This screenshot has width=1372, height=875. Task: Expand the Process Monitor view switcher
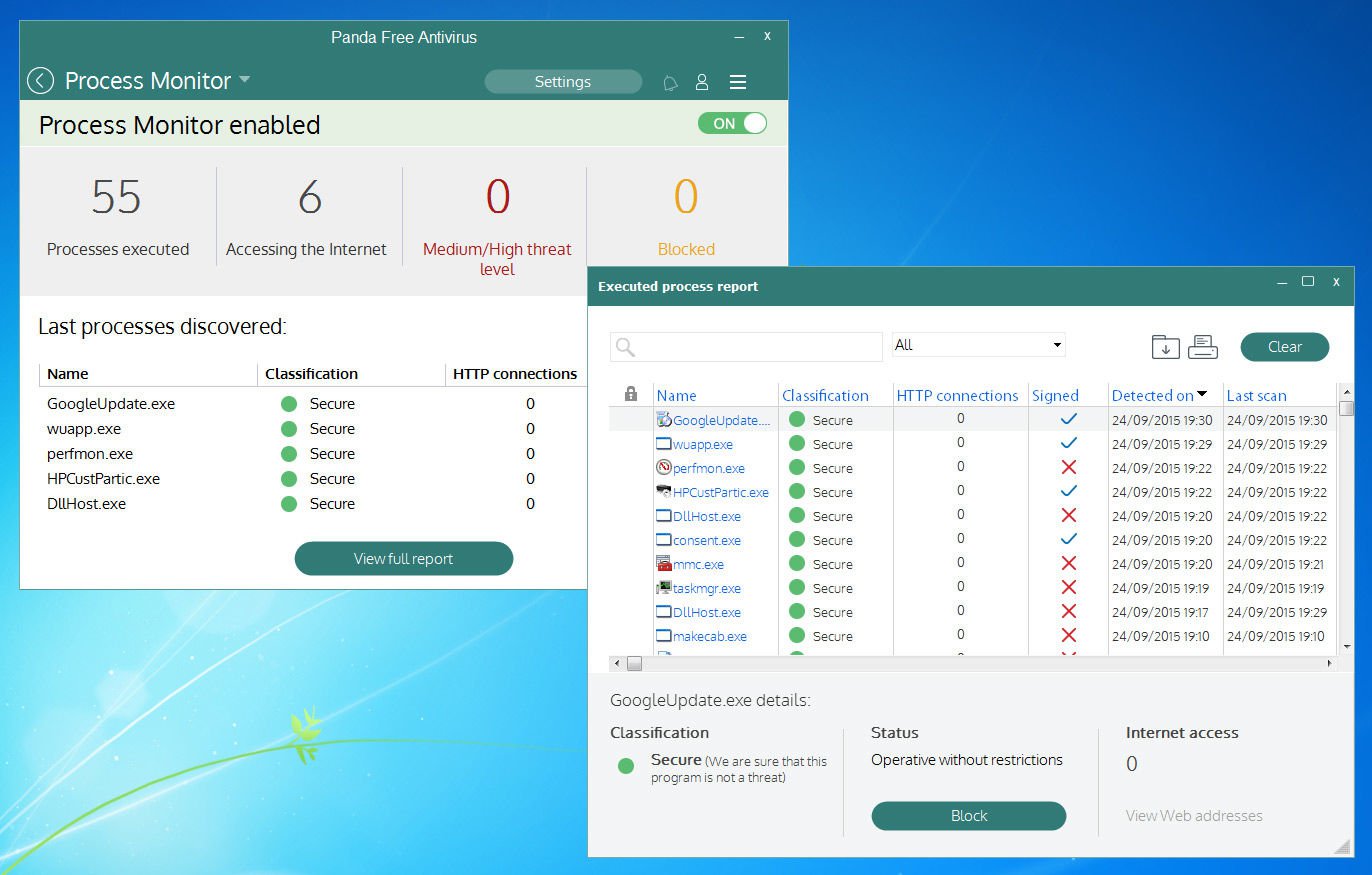[243, 80]
